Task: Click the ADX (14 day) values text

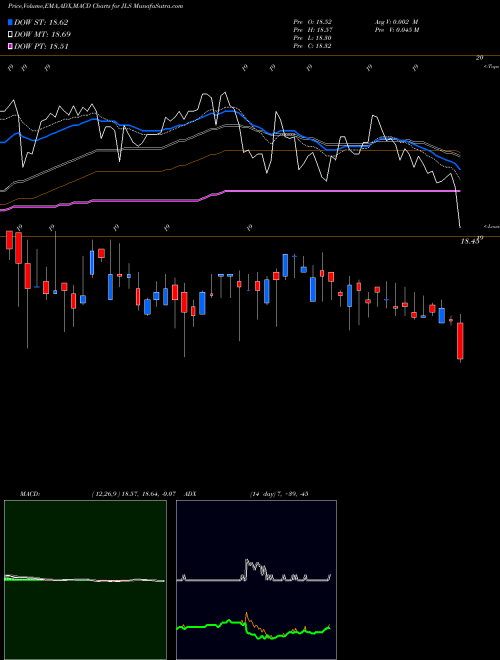Action: (279, 493)
